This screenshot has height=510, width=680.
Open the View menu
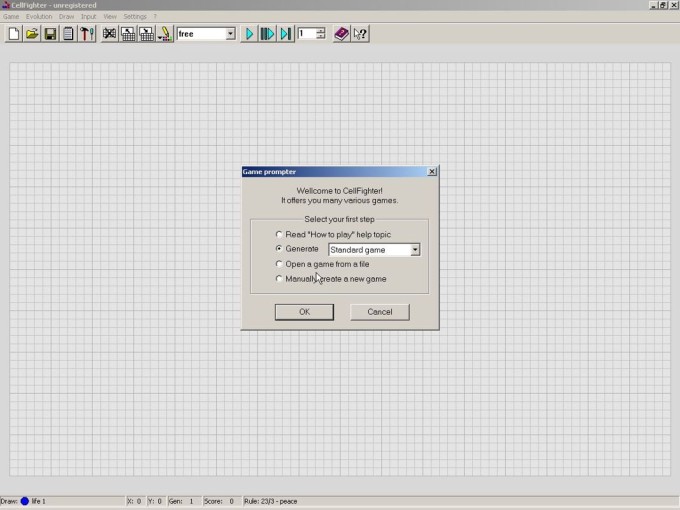point(110,16)
